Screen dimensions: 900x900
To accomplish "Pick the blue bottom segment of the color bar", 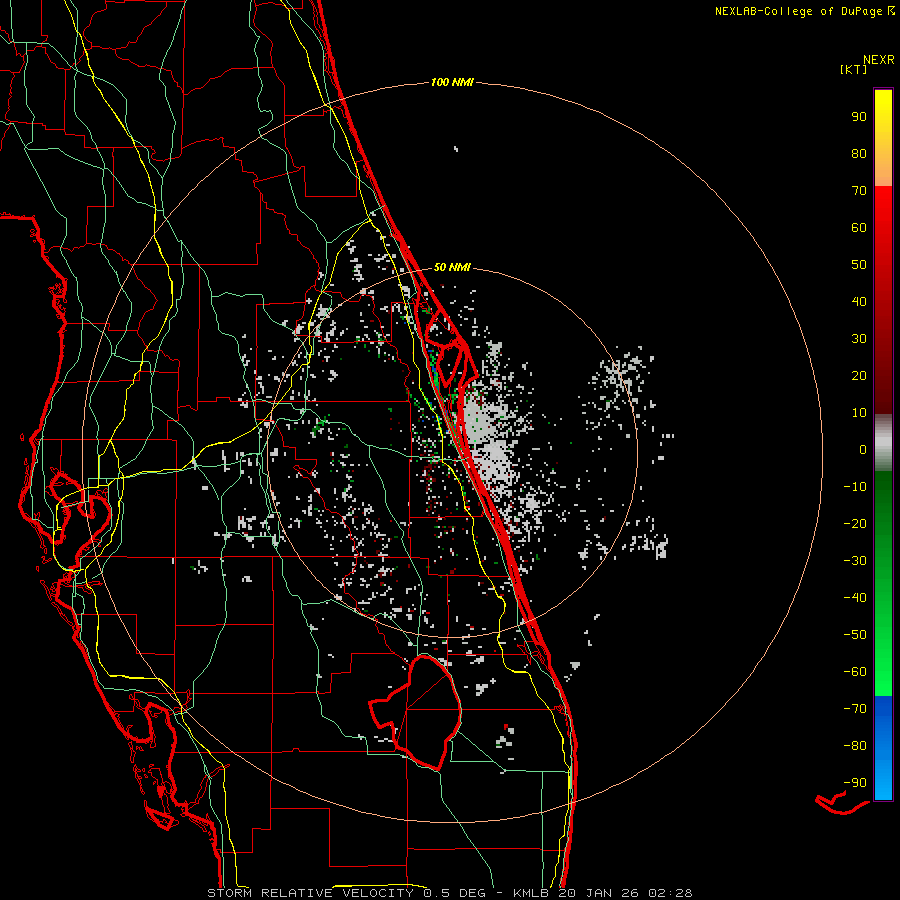I will [x=883, y=748].
